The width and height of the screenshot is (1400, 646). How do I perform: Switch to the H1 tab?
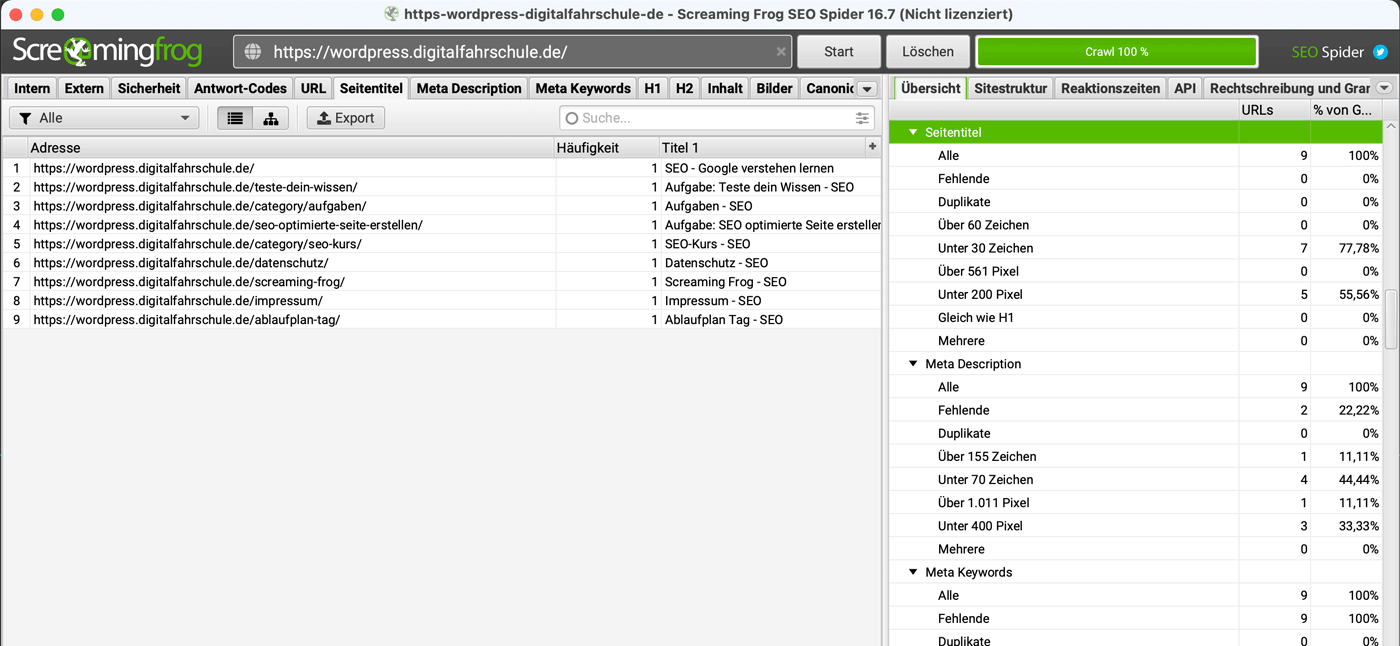[x=653, y=88]
